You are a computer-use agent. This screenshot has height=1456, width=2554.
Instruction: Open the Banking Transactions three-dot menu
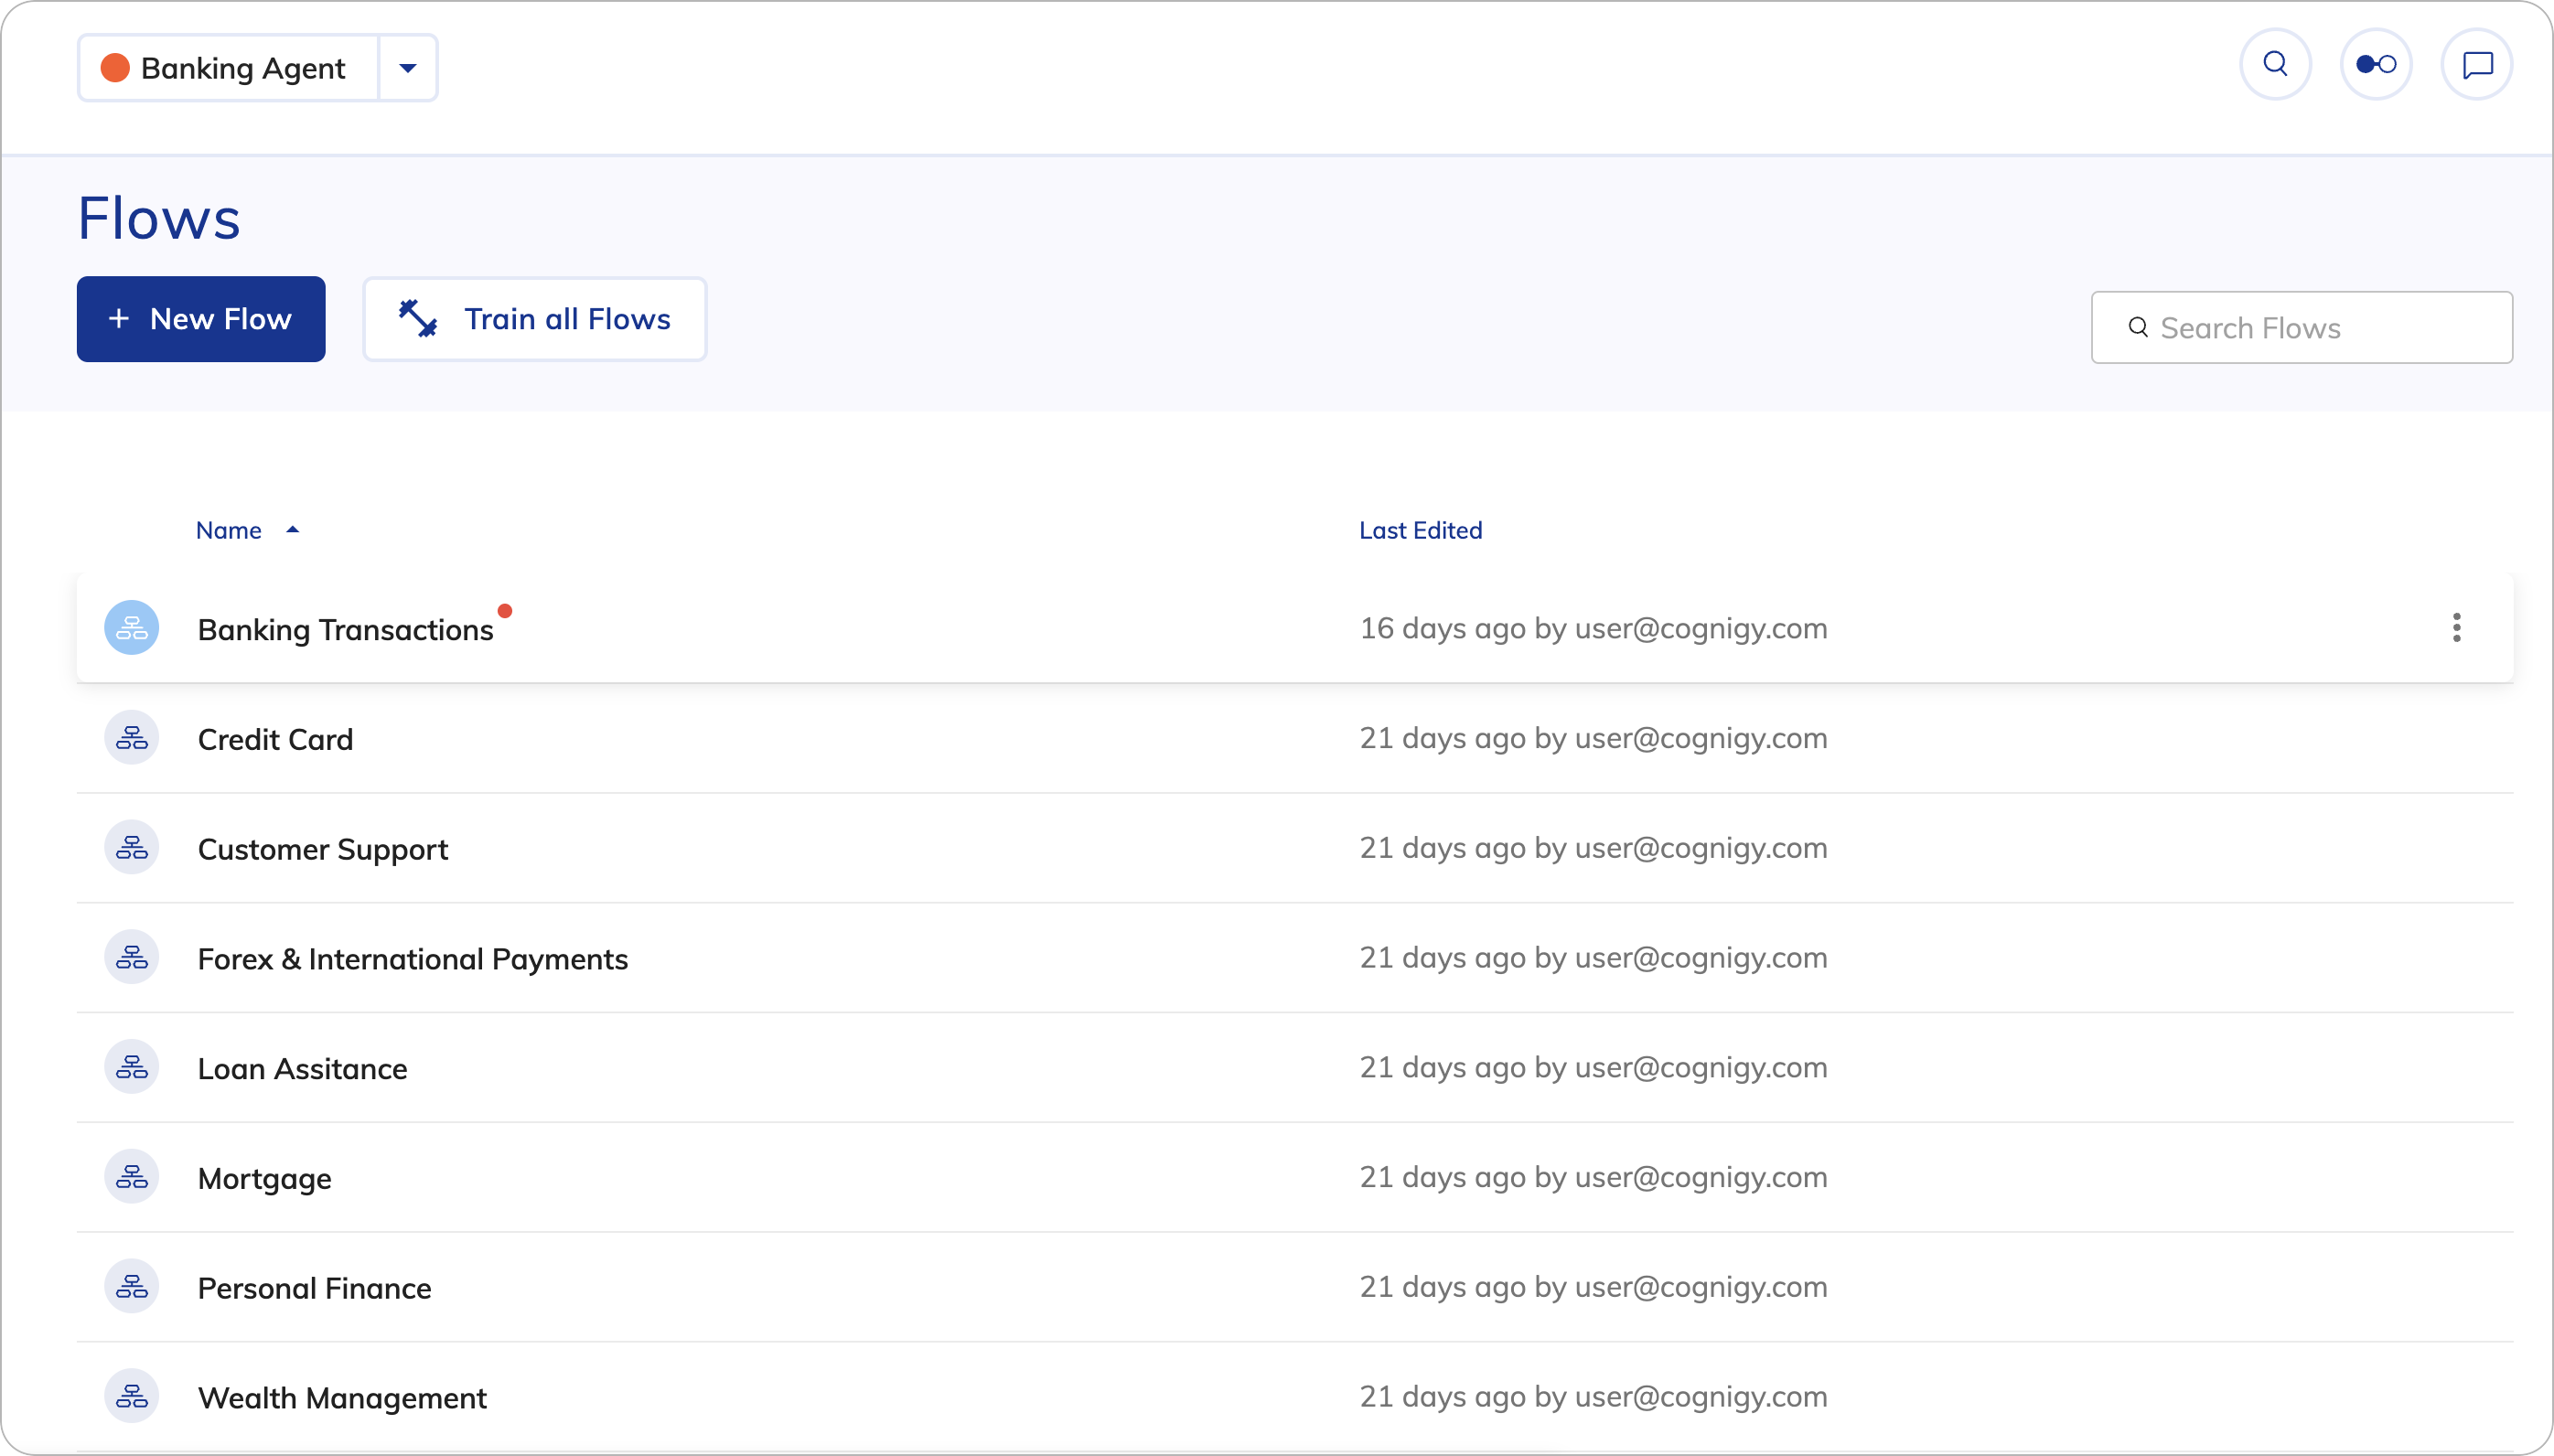2456,628
